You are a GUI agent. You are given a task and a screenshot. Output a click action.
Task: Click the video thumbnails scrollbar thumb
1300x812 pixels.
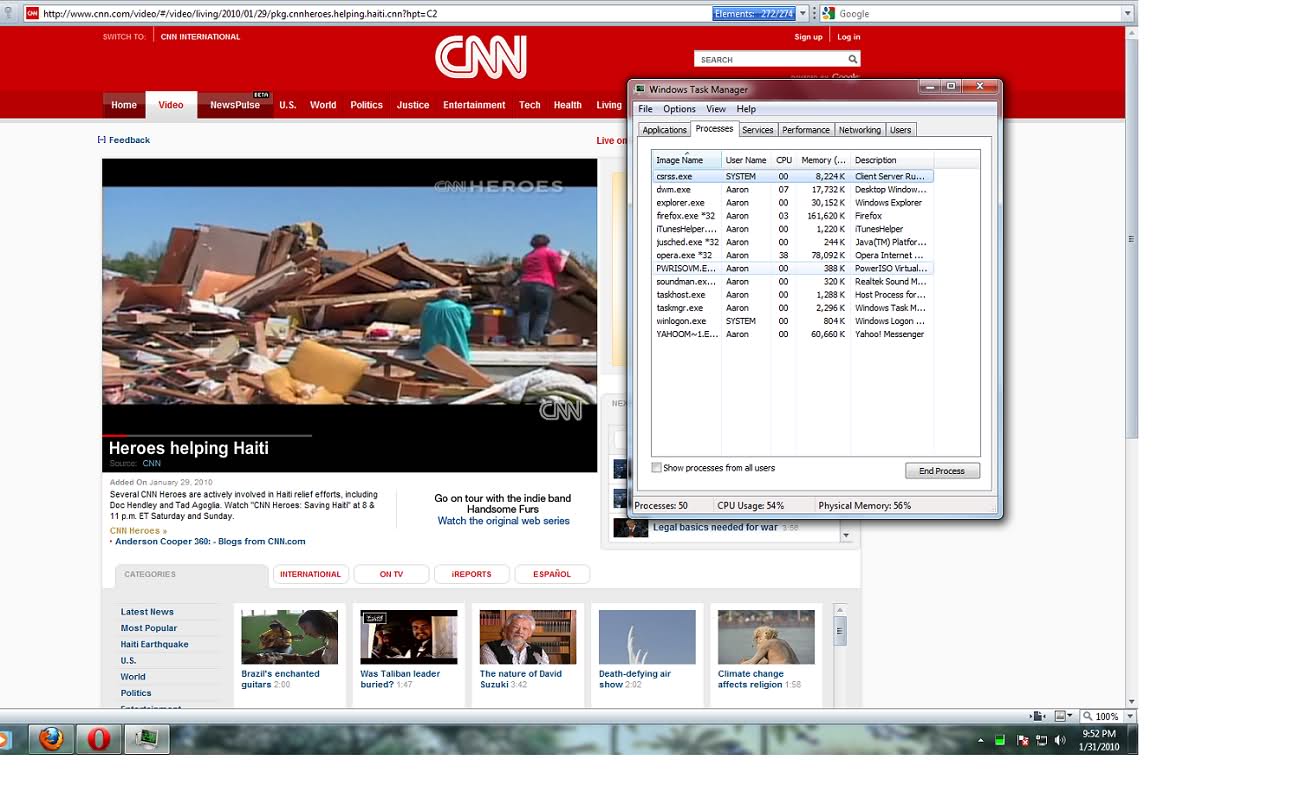(841, 631)
